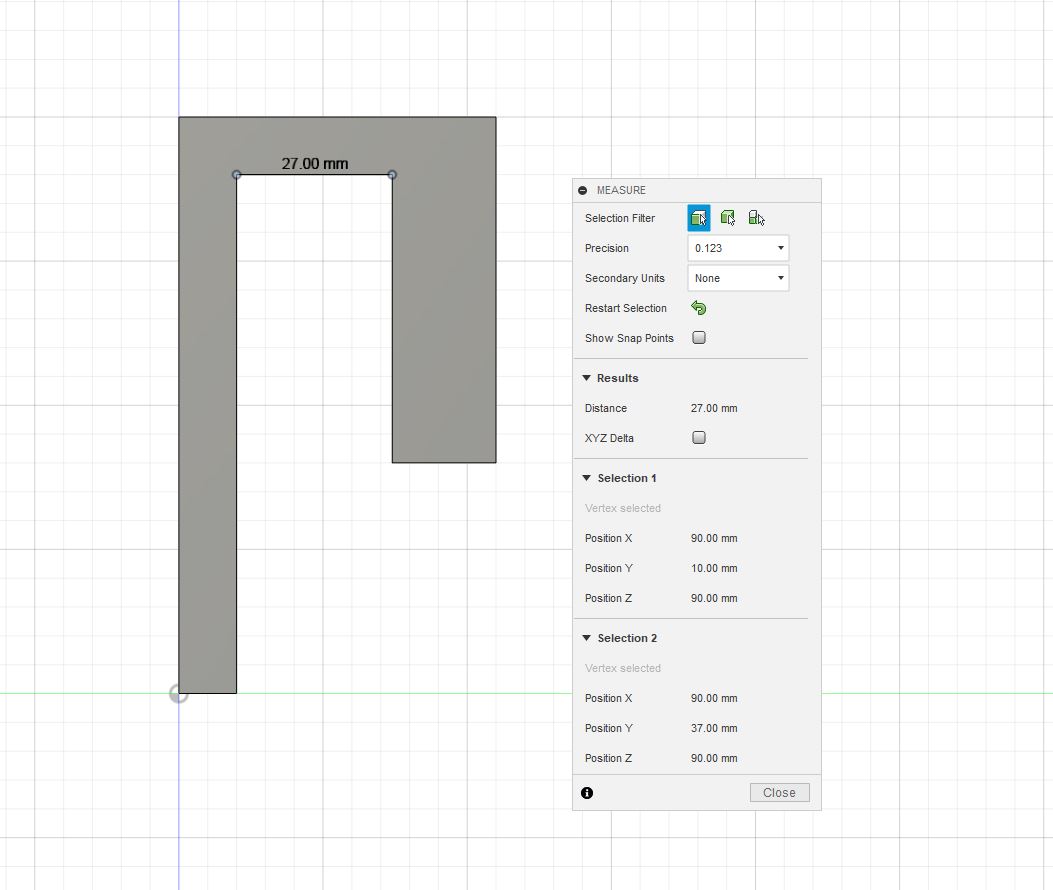This screenshot has width=1053, height=890.
Task: Click the 27.00 mm dimension label on model
Action: tap(315, 163)
